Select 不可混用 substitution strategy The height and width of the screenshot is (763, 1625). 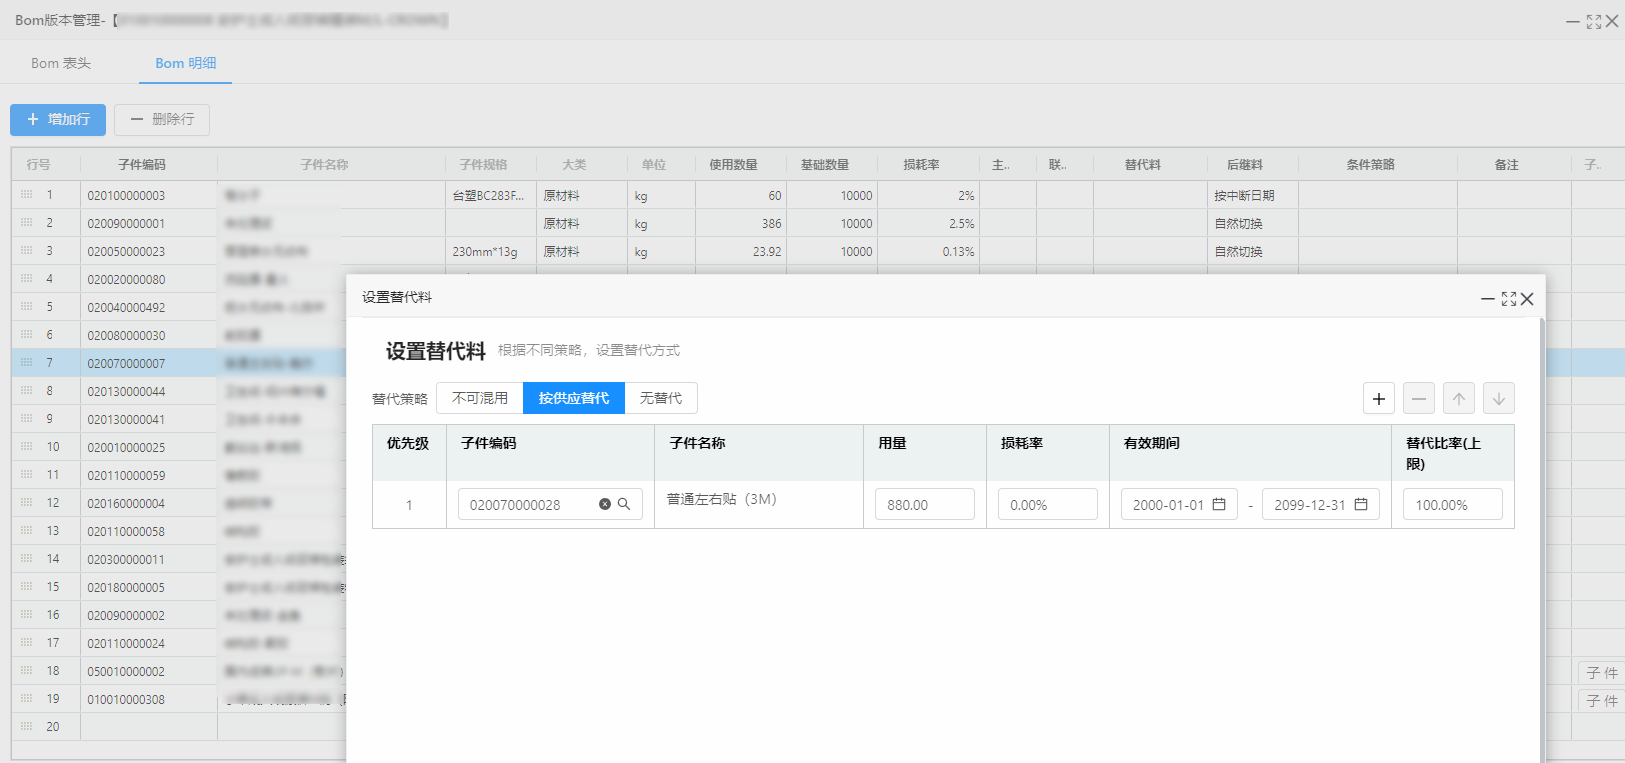(480, 398)
